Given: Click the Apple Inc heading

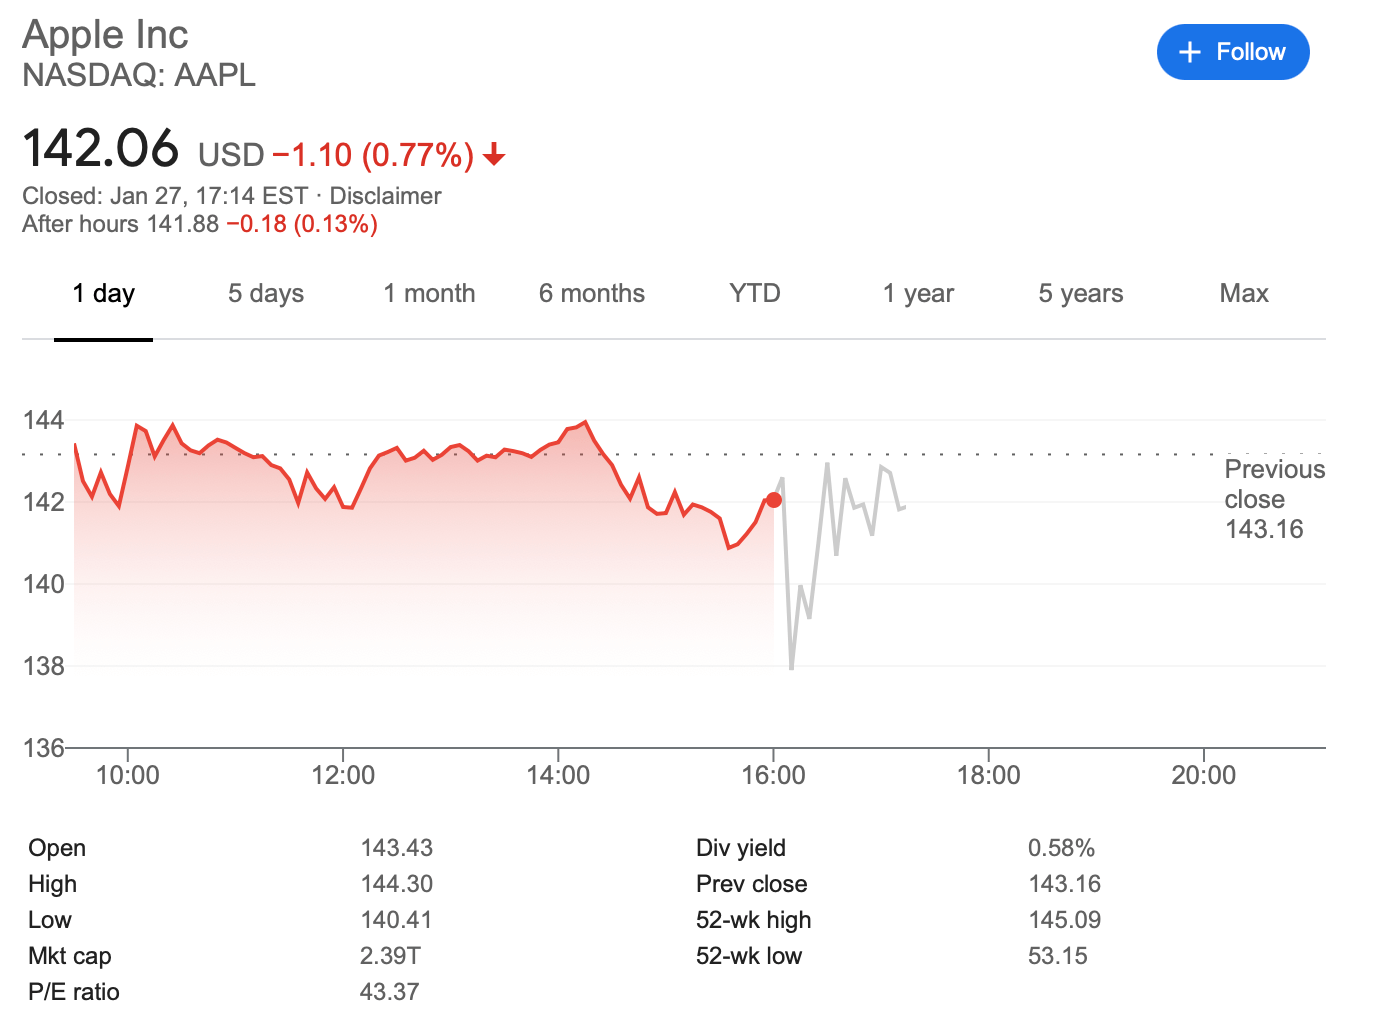Looking at the screenshot, I should [105, 35].
